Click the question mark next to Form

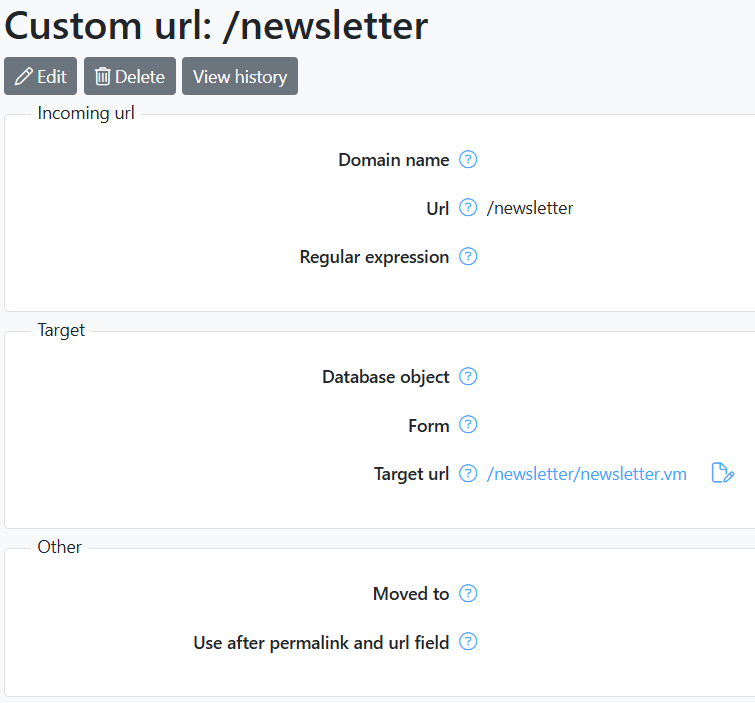[468, 425]
